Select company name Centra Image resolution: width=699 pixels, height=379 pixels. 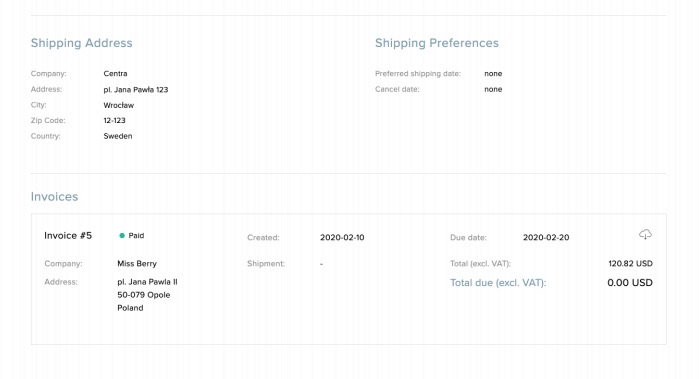pos(115,74)
